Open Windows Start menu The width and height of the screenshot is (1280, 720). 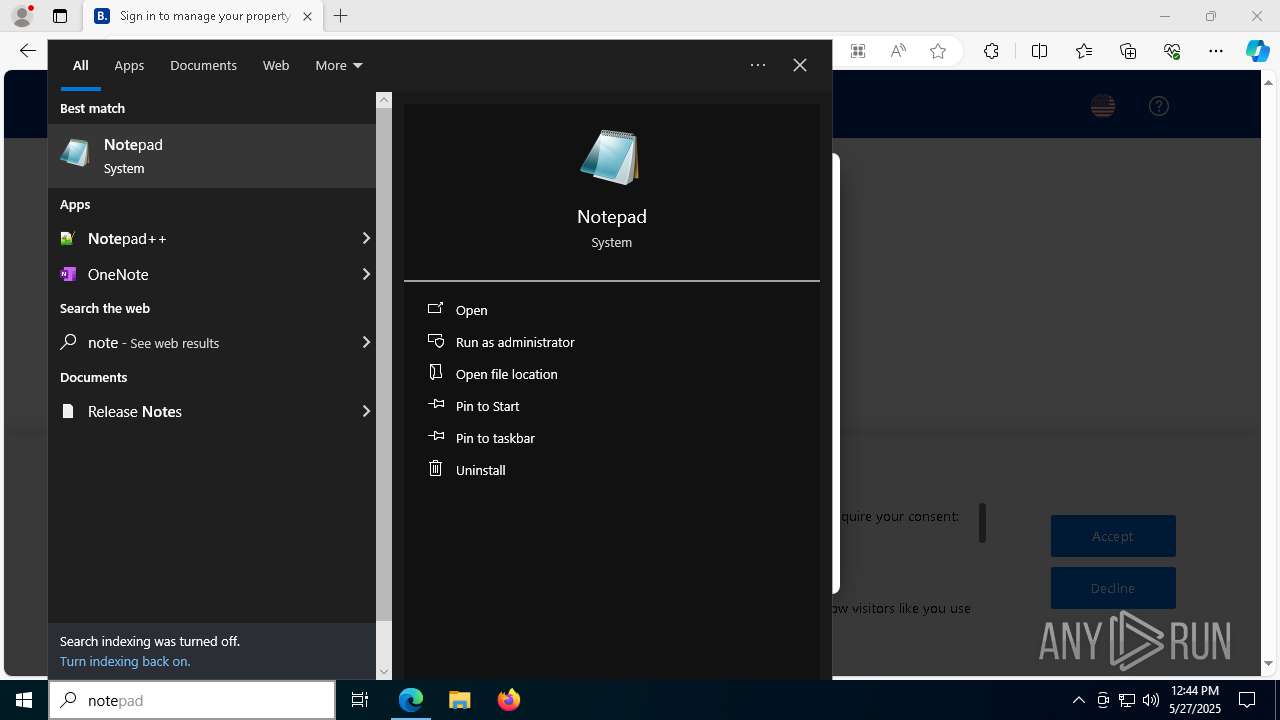pos(24,700)
